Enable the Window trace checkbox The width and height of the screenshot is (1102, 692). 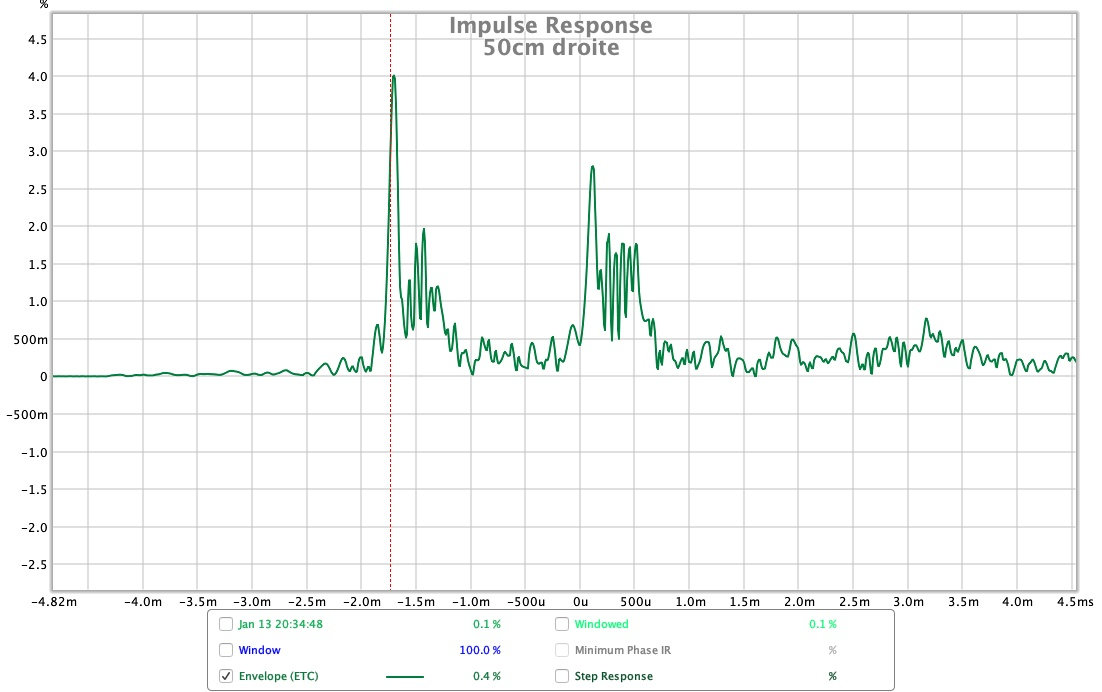click(x=226, y=650)
